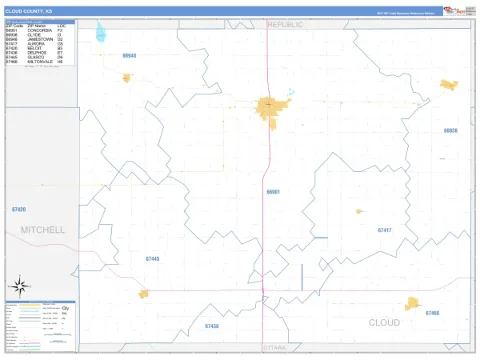
Task: Click the publisher logo beside the title bar
Action: [x=454, y=11]
